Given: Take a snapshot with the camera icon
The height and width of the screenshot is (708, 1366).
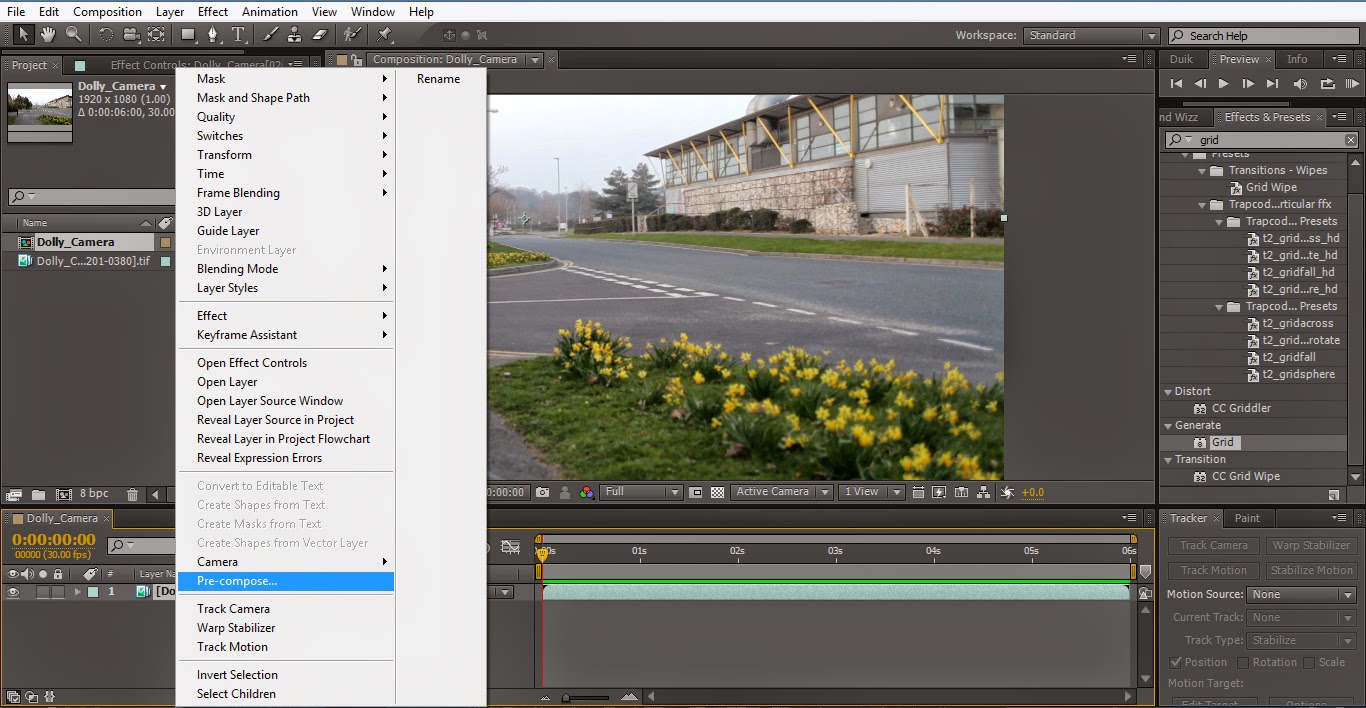Looking at the screenshot, I should [x=542, y=492].
